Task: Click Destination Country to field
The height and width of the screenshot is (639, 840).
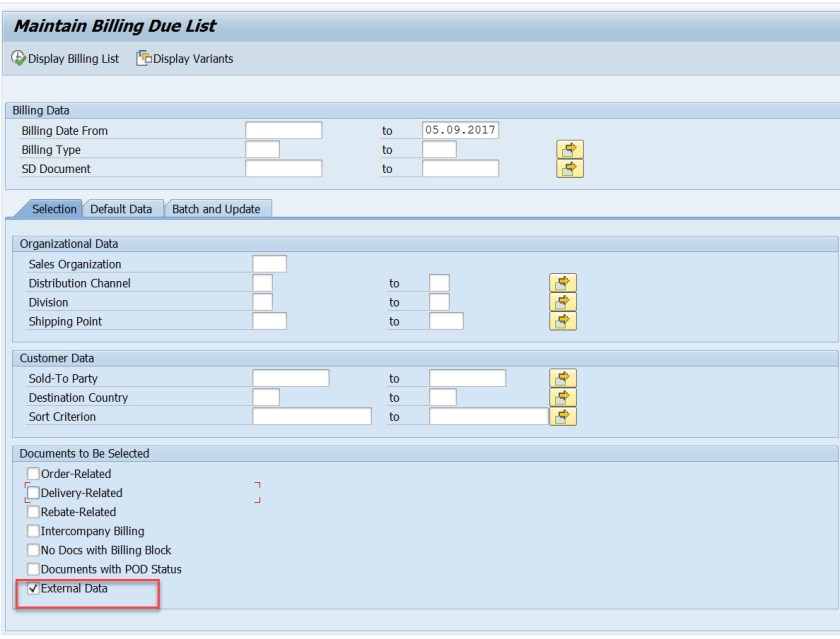Action: coord(442,397)
